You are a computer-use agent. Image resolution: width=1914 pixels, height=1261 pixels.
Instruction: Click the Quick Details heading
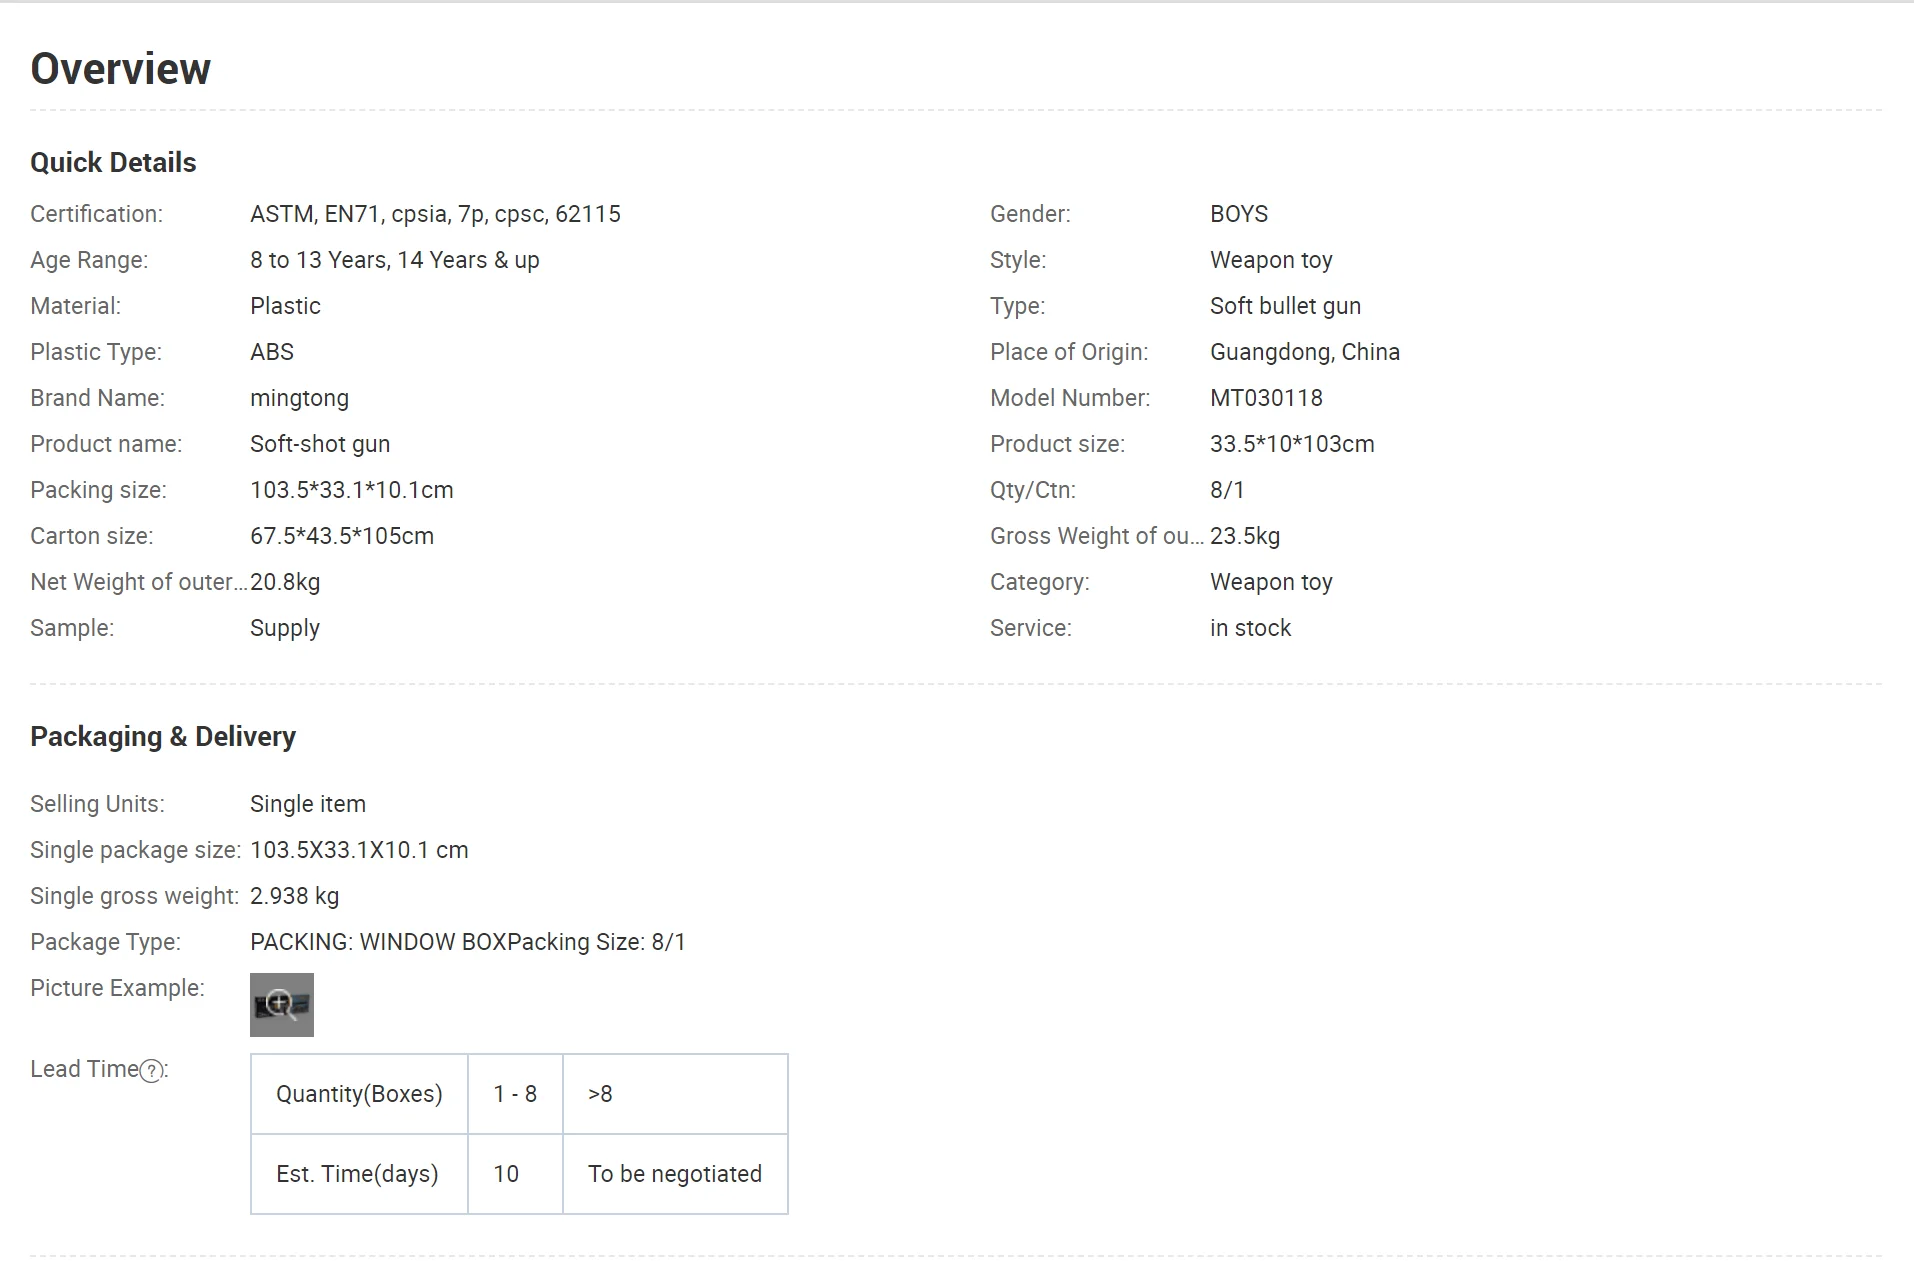coord(113,163)
